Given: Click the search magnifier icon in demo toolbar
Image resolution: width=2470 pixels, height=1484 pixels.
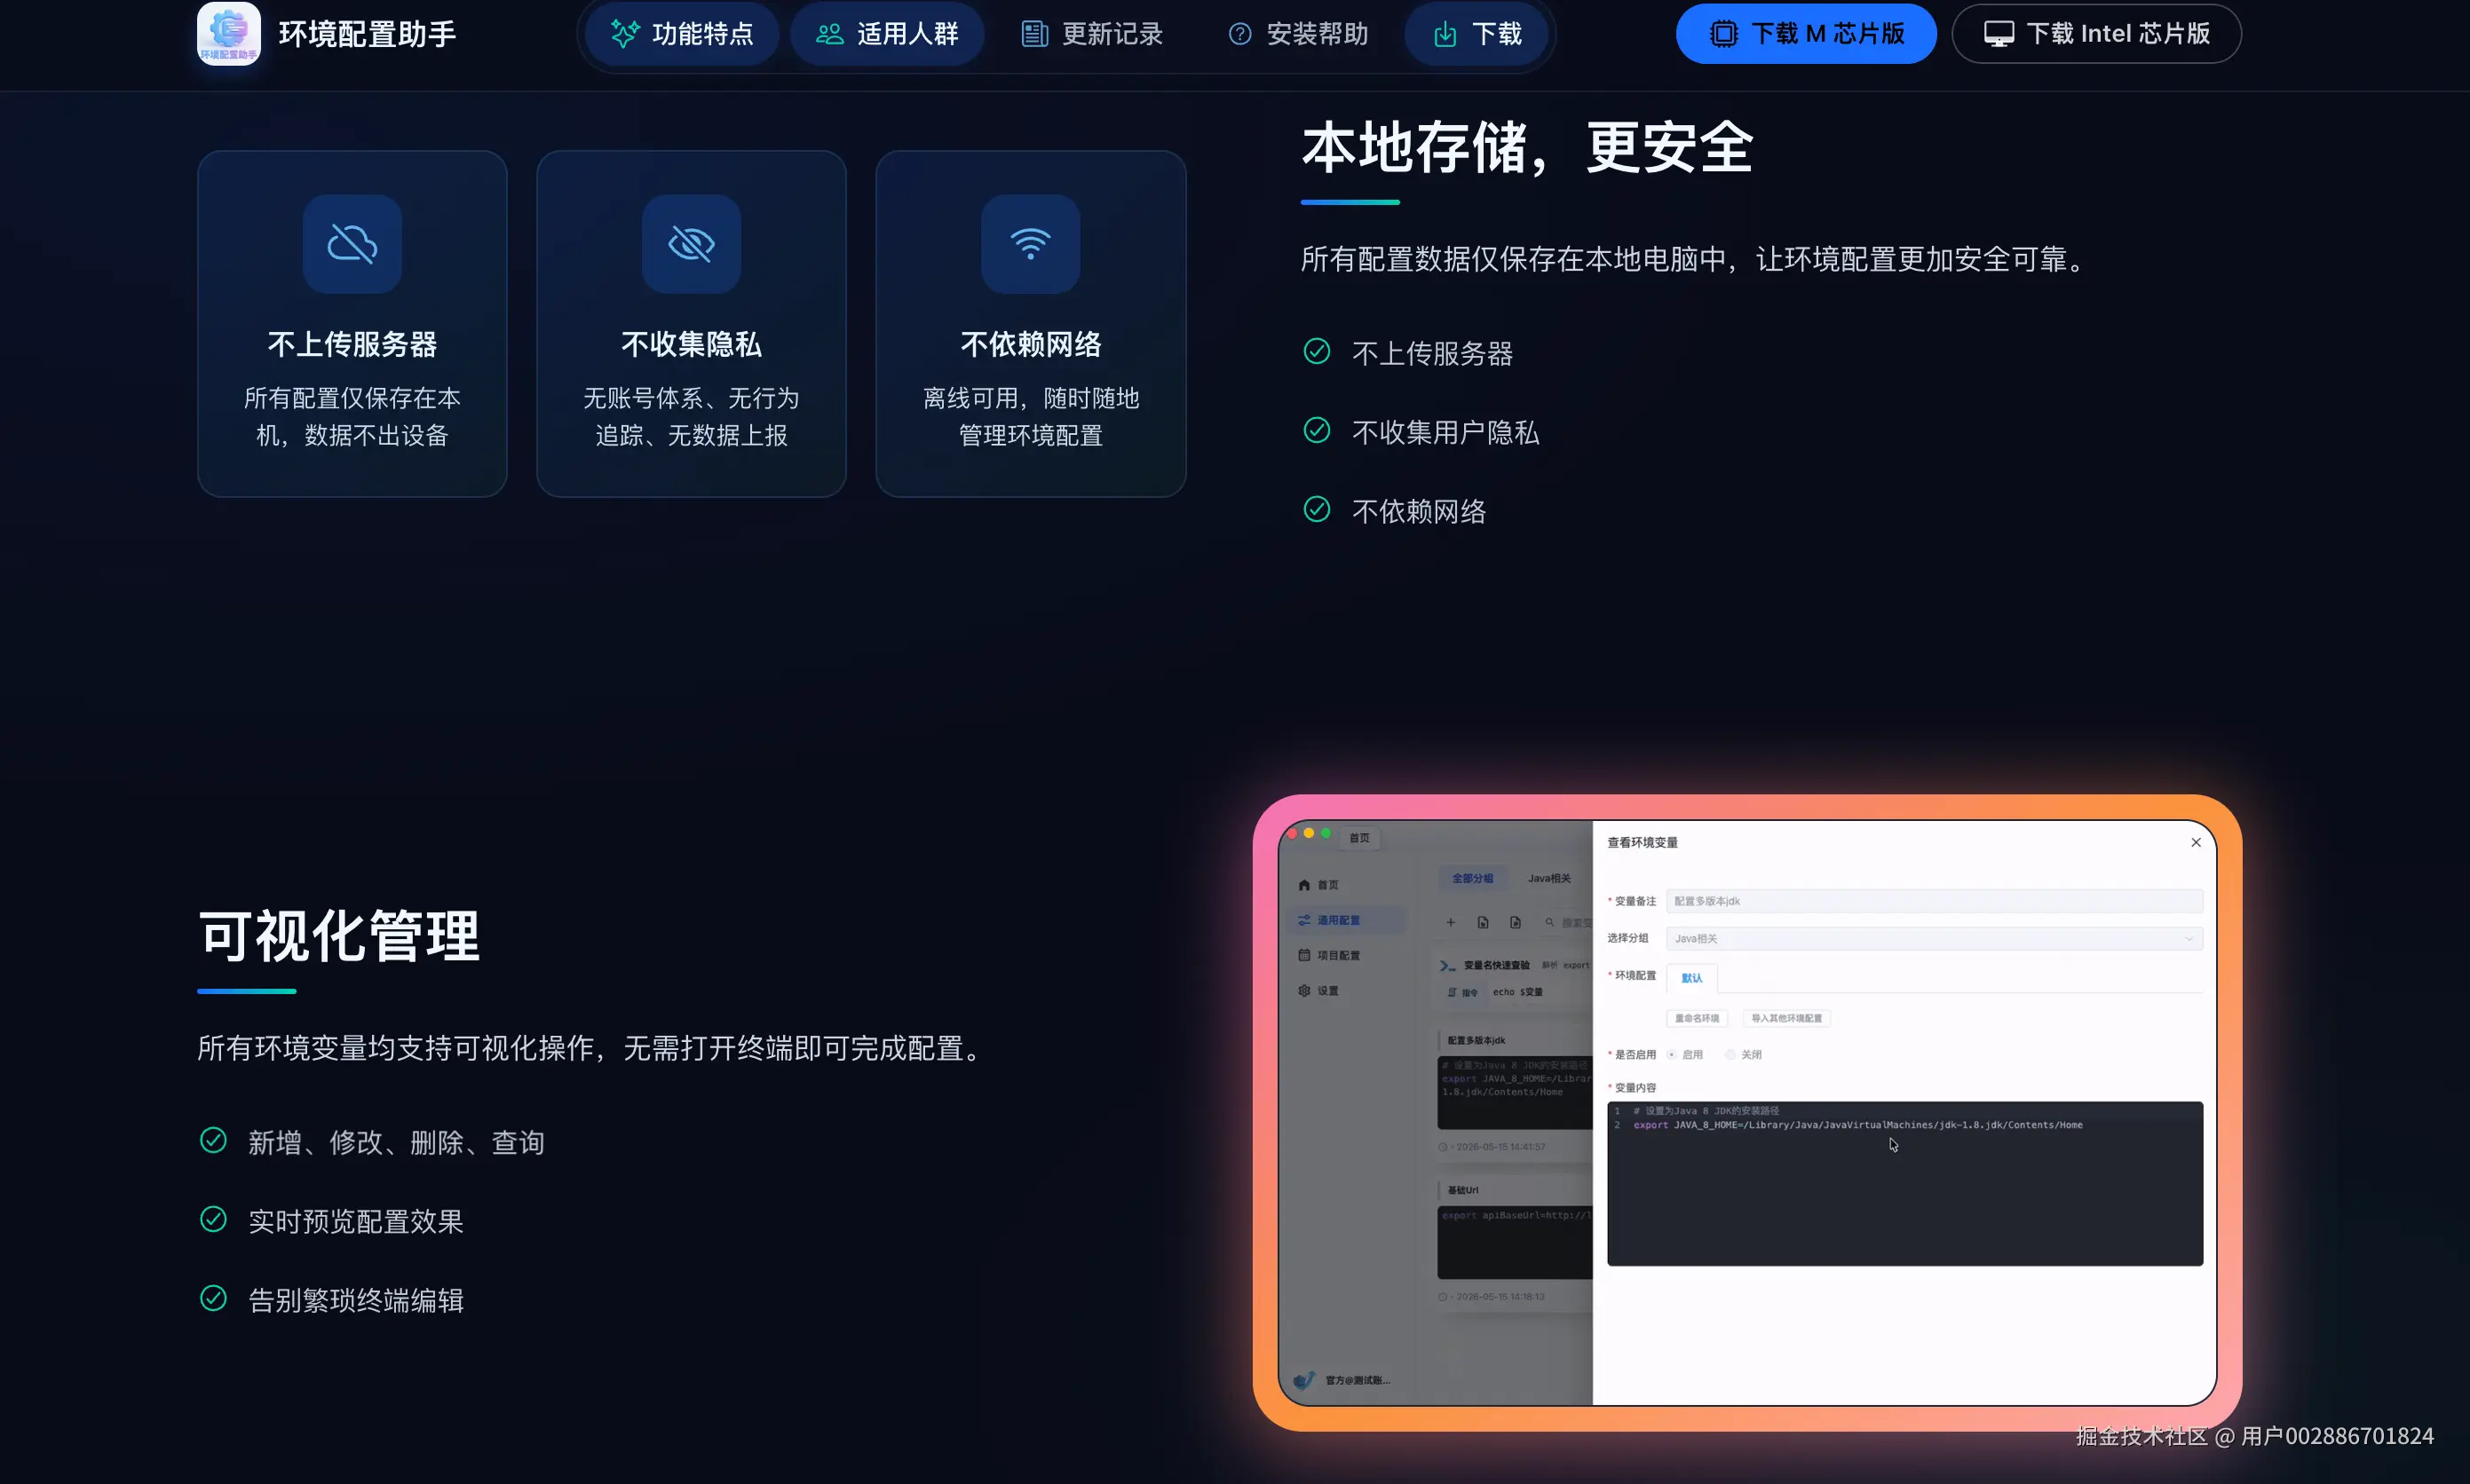Looking at the screenshot, I should (1549, 922).
